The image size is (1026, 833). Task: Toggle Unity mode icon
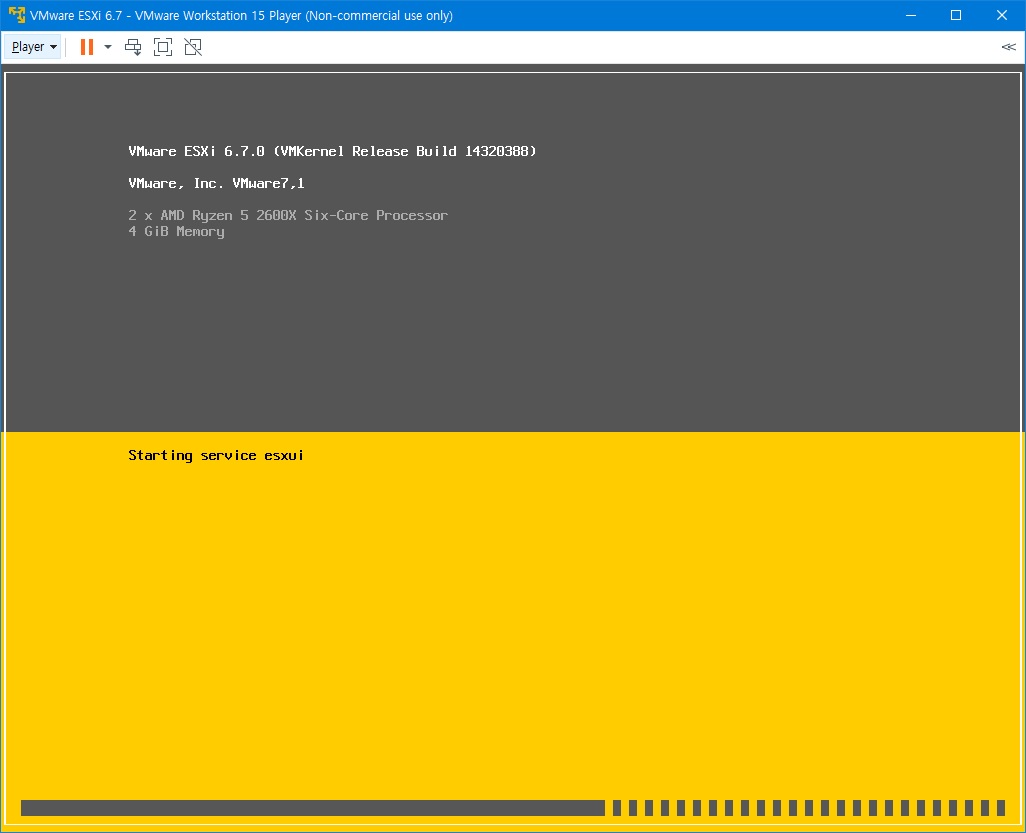click(x=193, y=47)
